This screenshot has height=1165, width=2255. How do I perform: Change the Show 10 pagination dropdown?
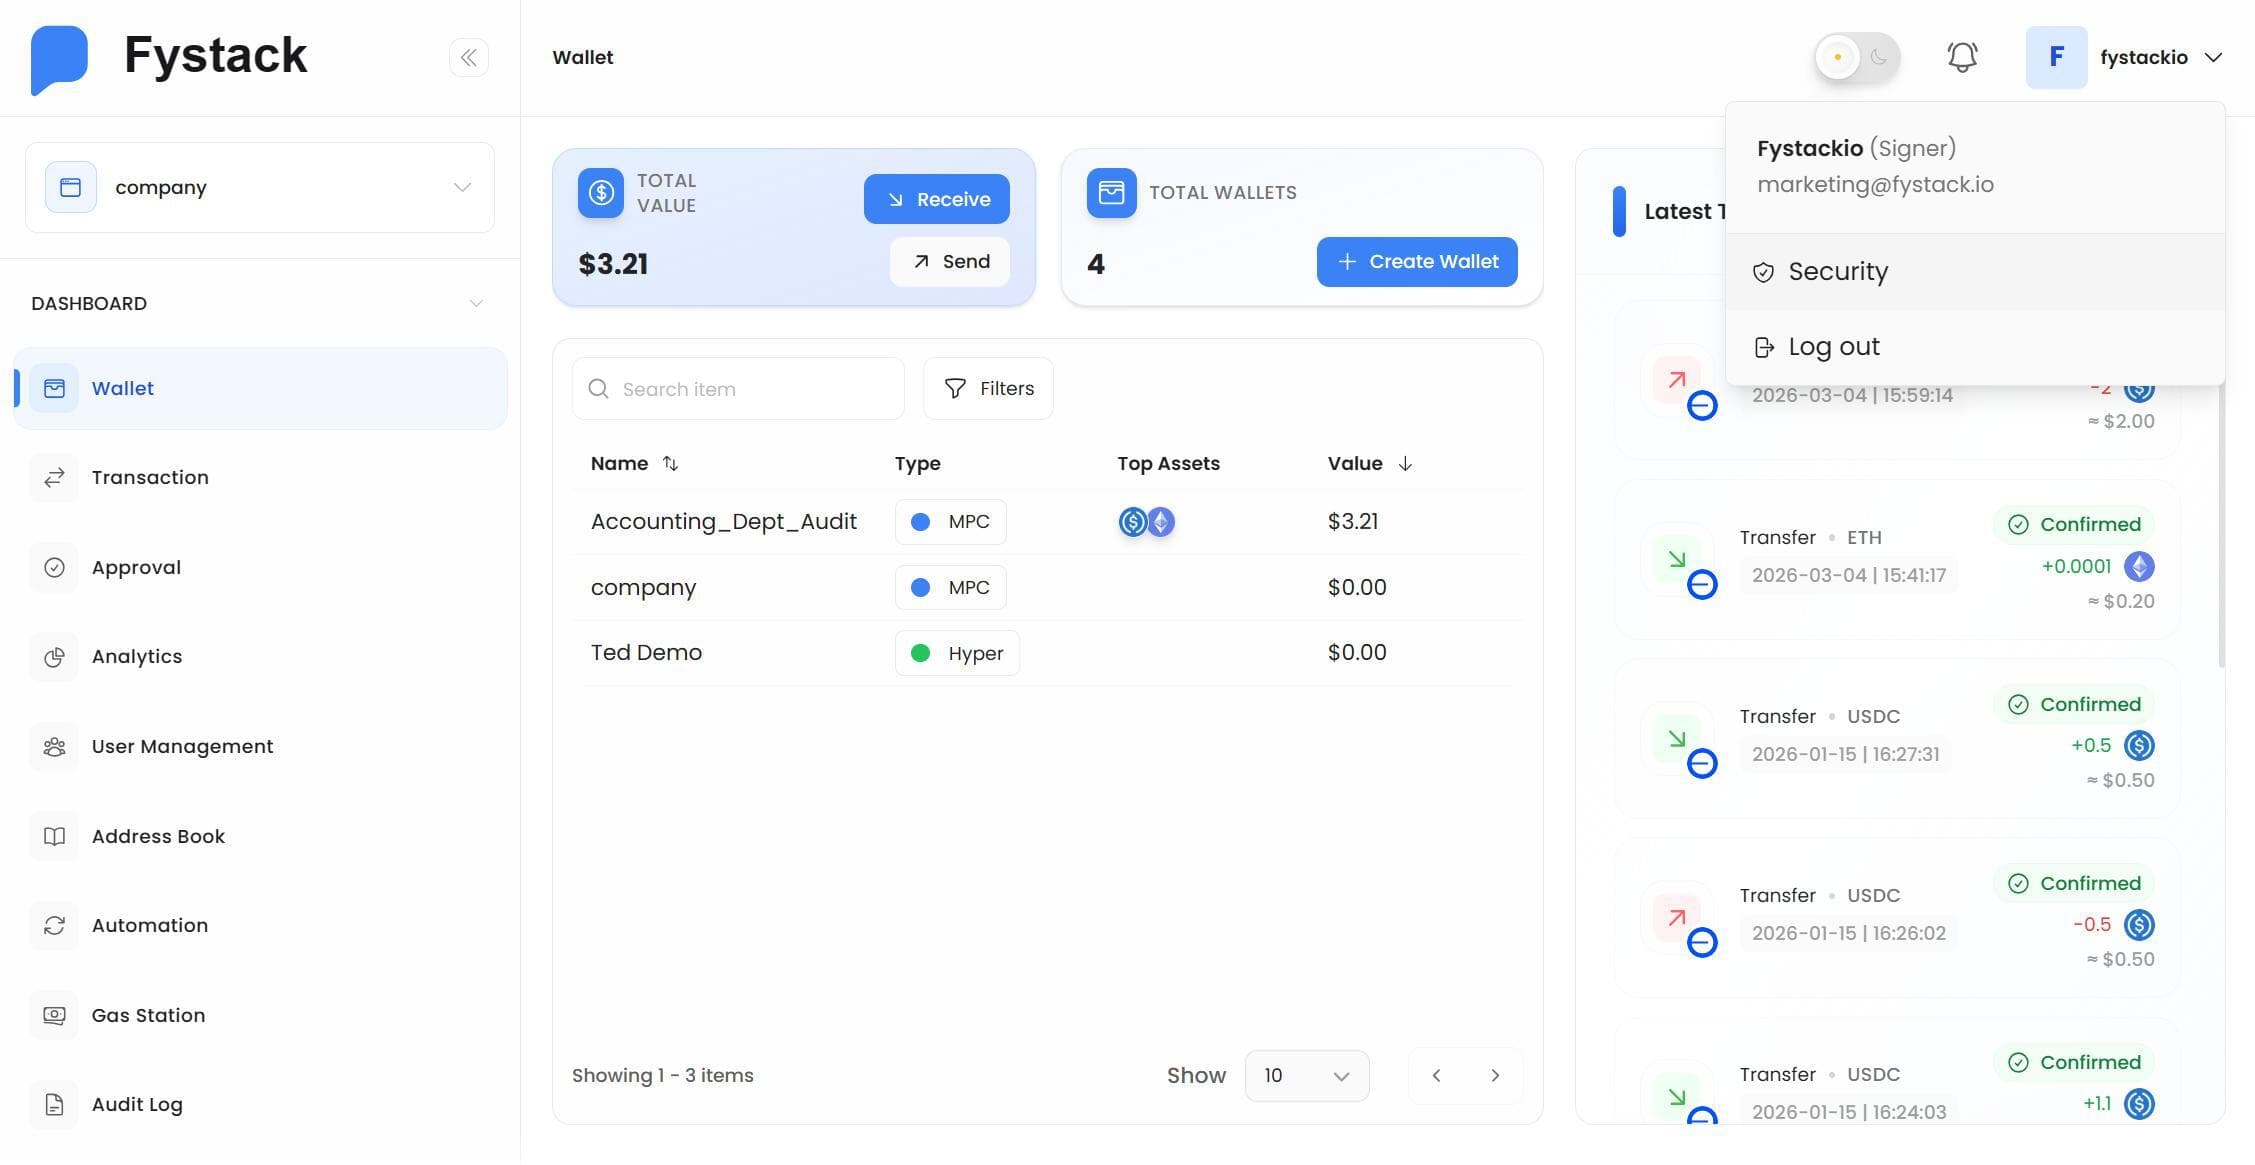tap(1306, 1075)
